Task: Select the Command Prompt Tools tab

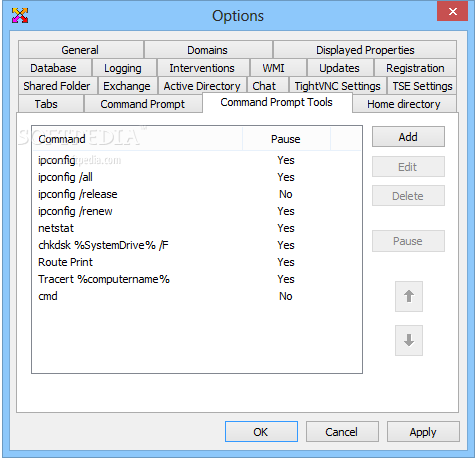Action: [x=277, y=102]
